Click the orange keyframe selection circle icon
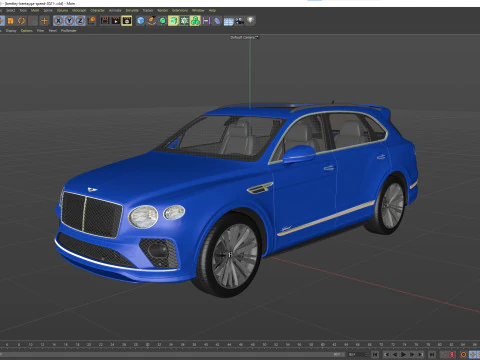480x360 pixels. [464, 355]
